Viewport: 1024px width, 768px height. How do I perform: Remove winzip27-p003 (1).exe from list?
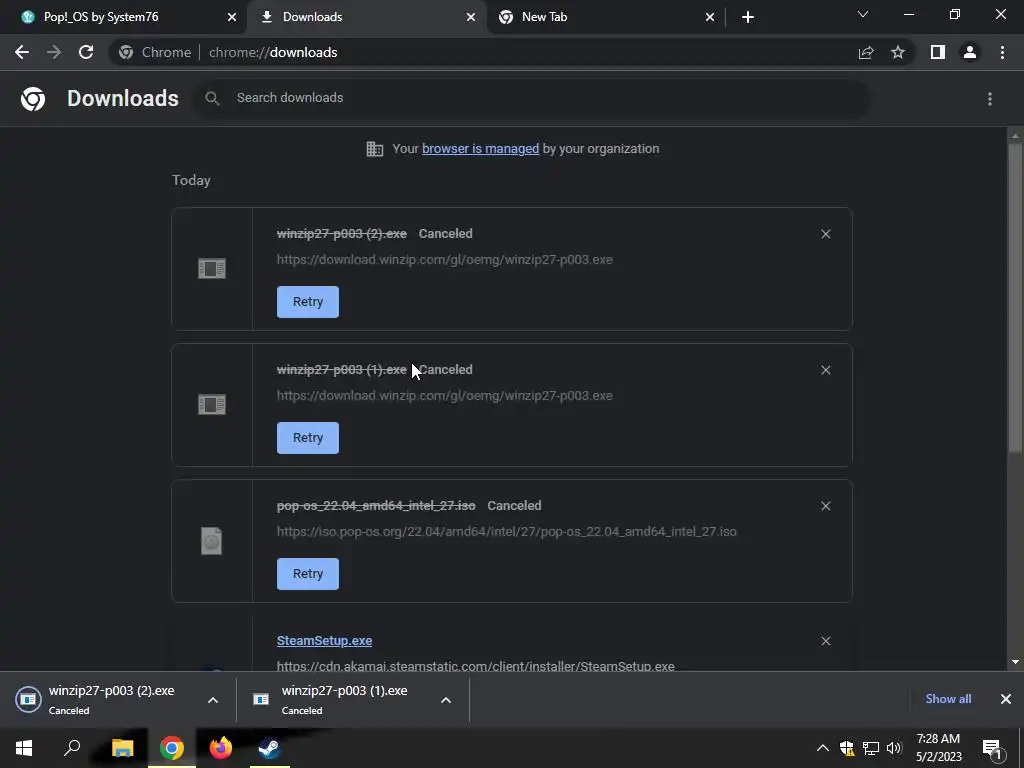pos(825,370)
